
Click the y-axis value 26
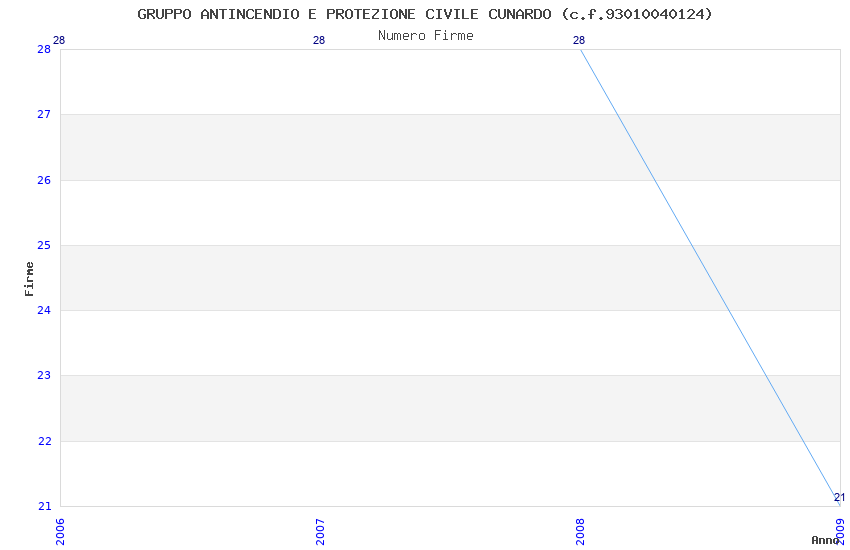[44, 180]
